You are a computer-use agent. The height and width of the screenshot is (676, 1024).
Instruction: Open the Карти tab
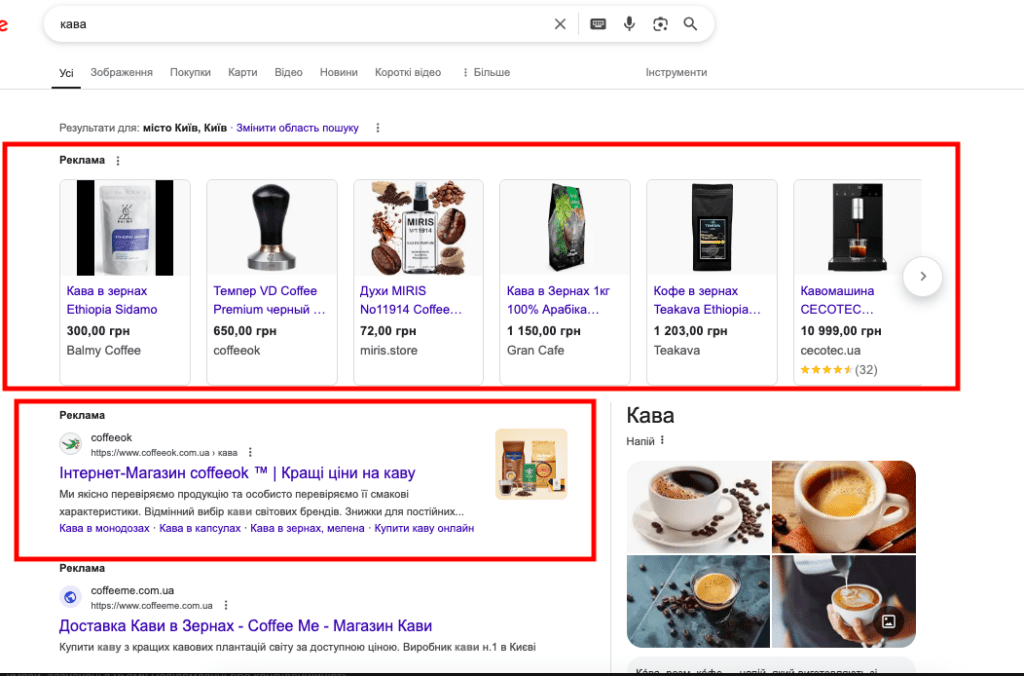(x=242, y=72)
